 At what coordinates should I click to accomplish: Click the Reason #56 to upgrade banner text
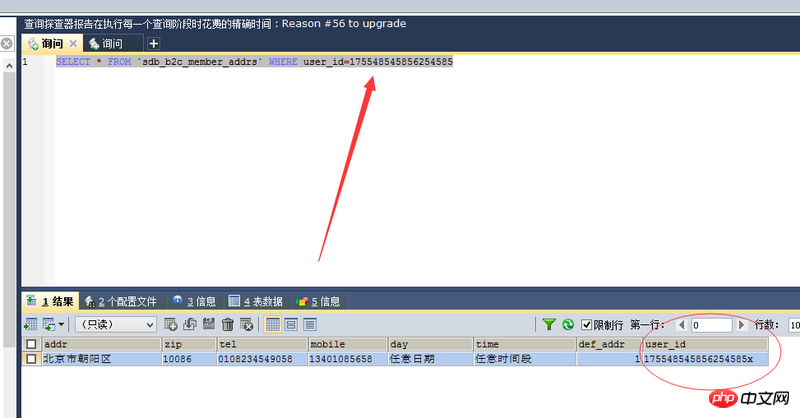click(x=344, y=23)
